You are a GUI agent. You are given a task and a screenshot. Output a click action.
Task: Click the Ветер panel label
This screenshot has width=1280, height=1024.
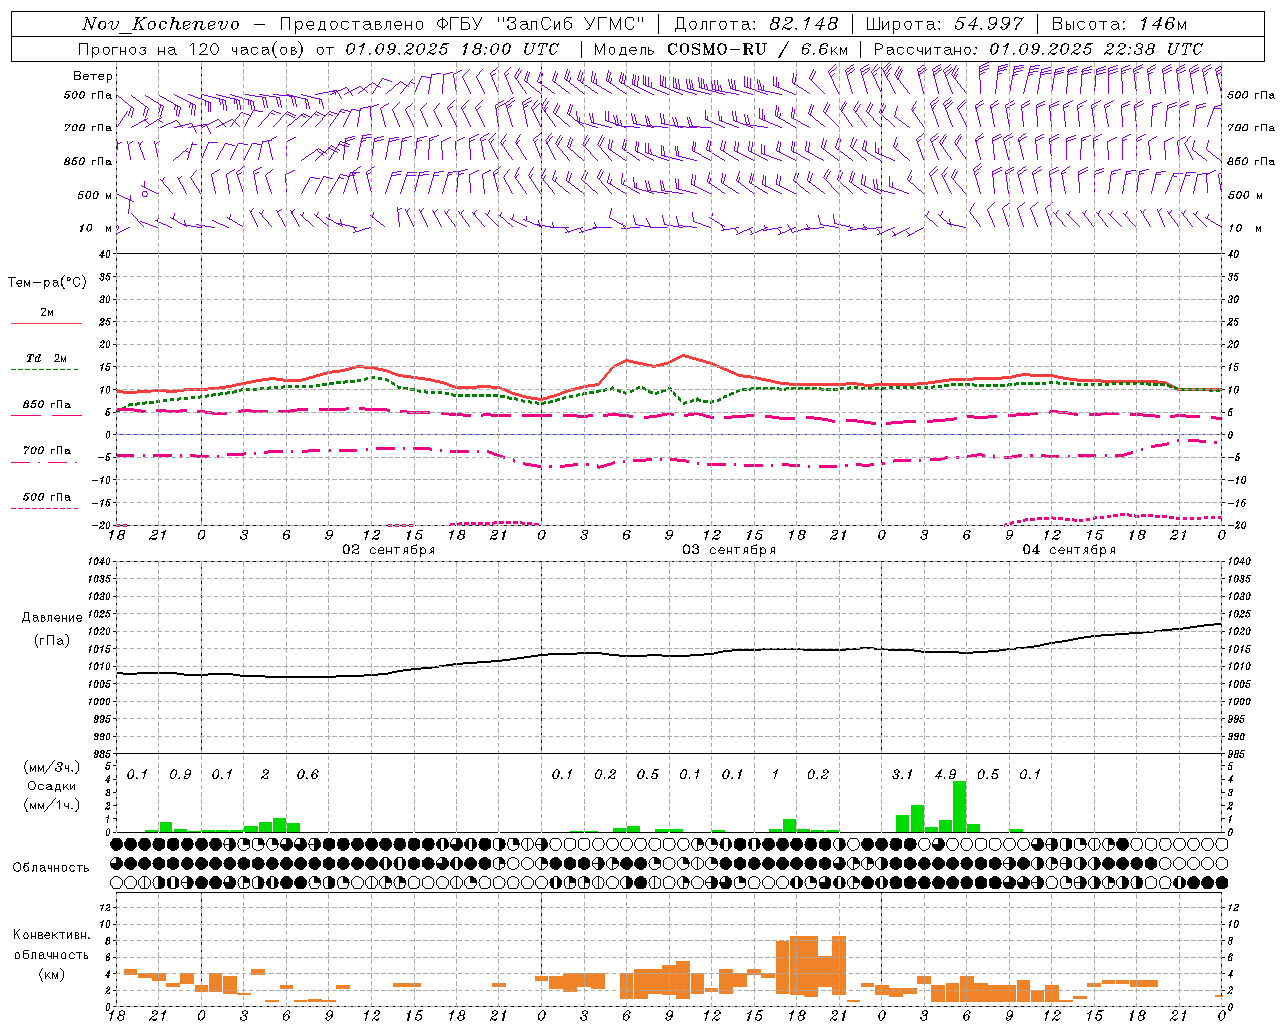[x=93, y=76]
